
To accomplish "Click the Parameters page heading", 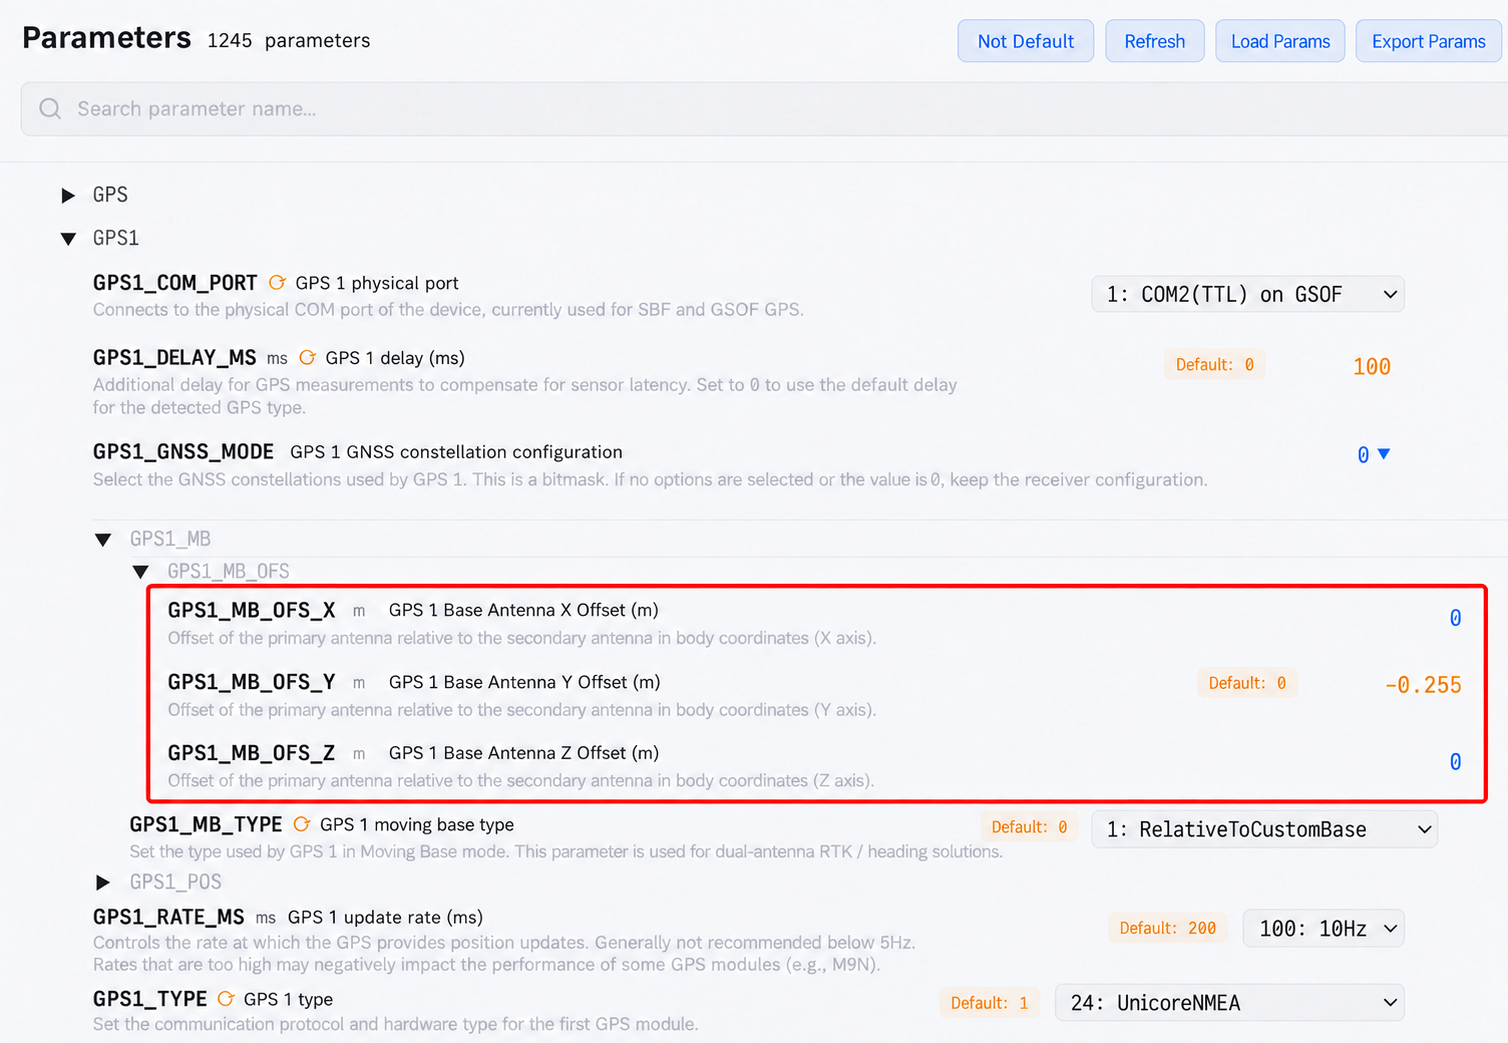I will [106, 38].
